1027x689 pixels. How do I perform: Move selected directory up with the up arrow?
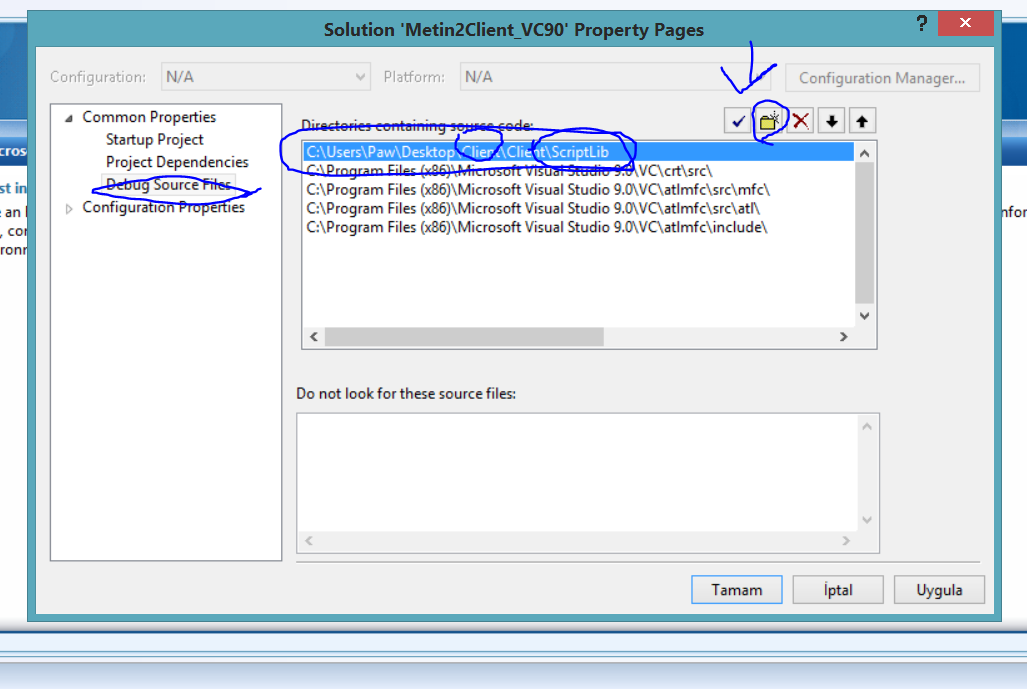coord(863,121)
